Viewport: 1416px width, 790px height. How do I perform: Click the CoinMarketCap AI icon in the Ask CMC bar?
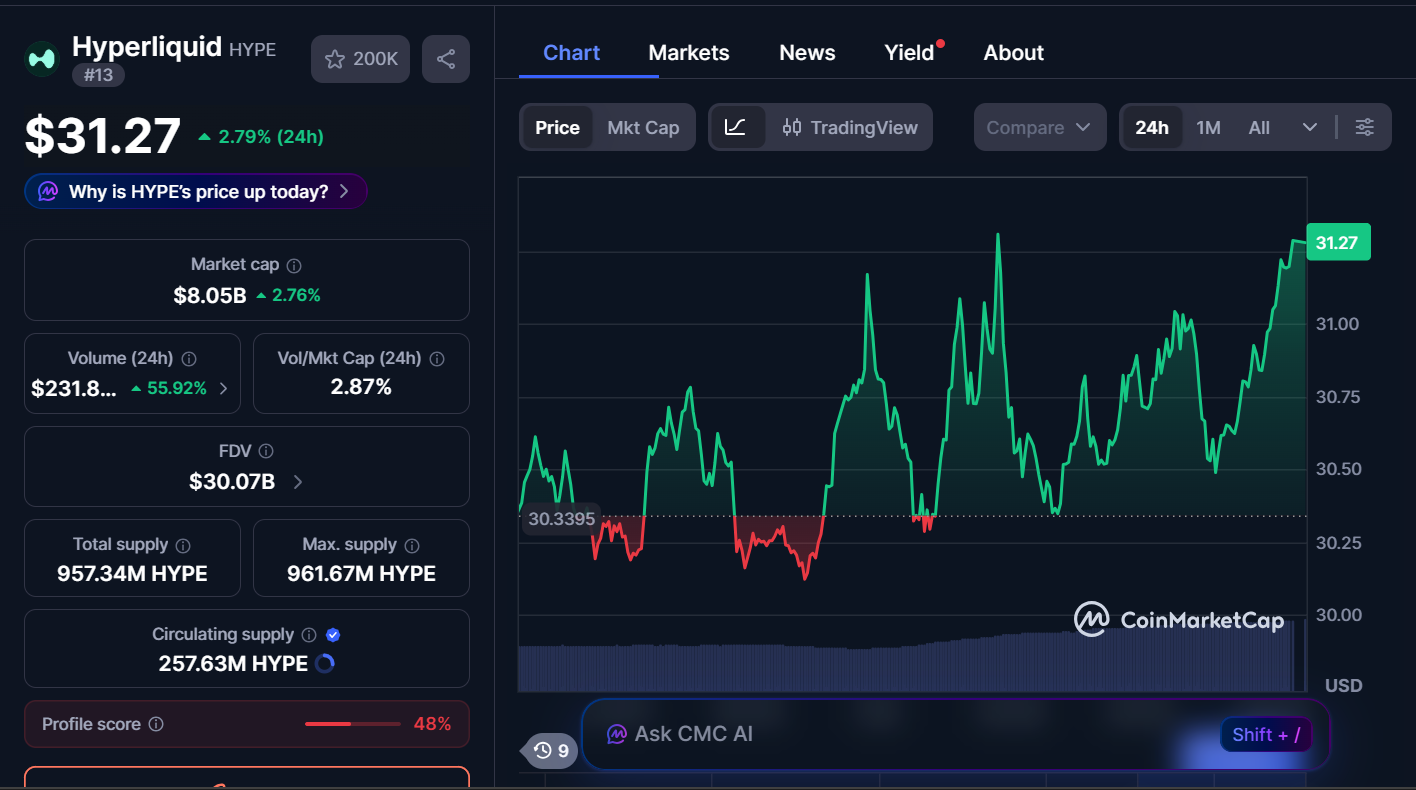point(615,733)
